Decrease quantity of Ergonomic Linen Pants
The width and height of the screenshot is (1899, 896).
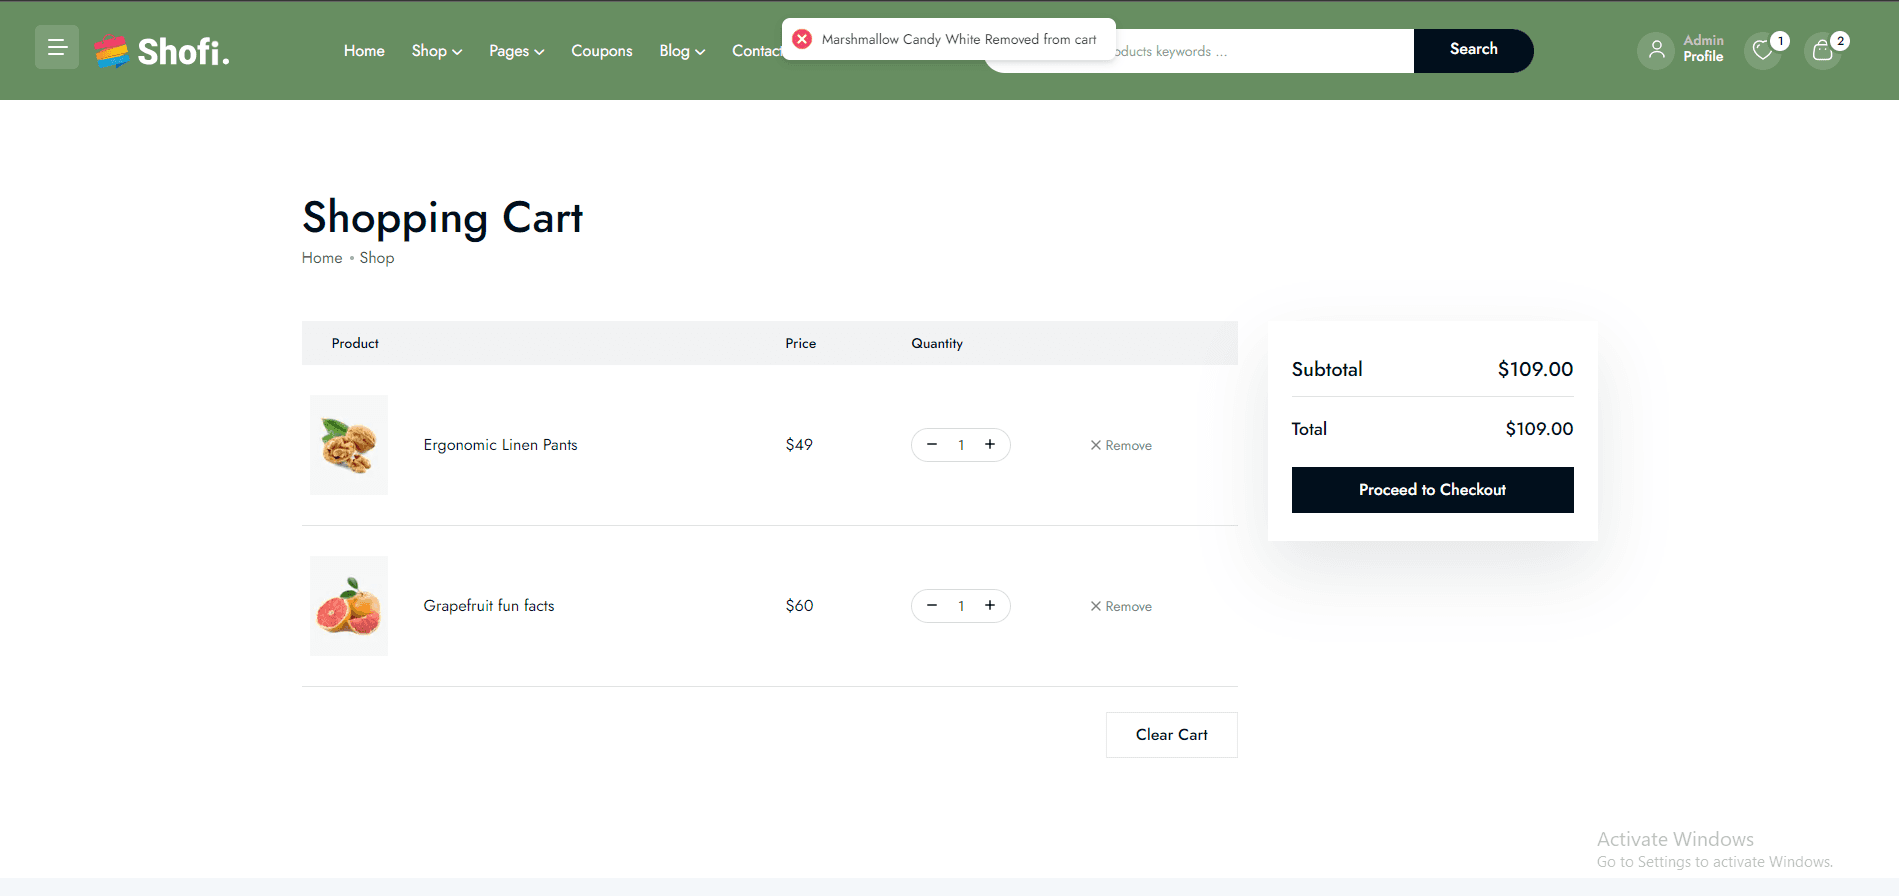932,445
